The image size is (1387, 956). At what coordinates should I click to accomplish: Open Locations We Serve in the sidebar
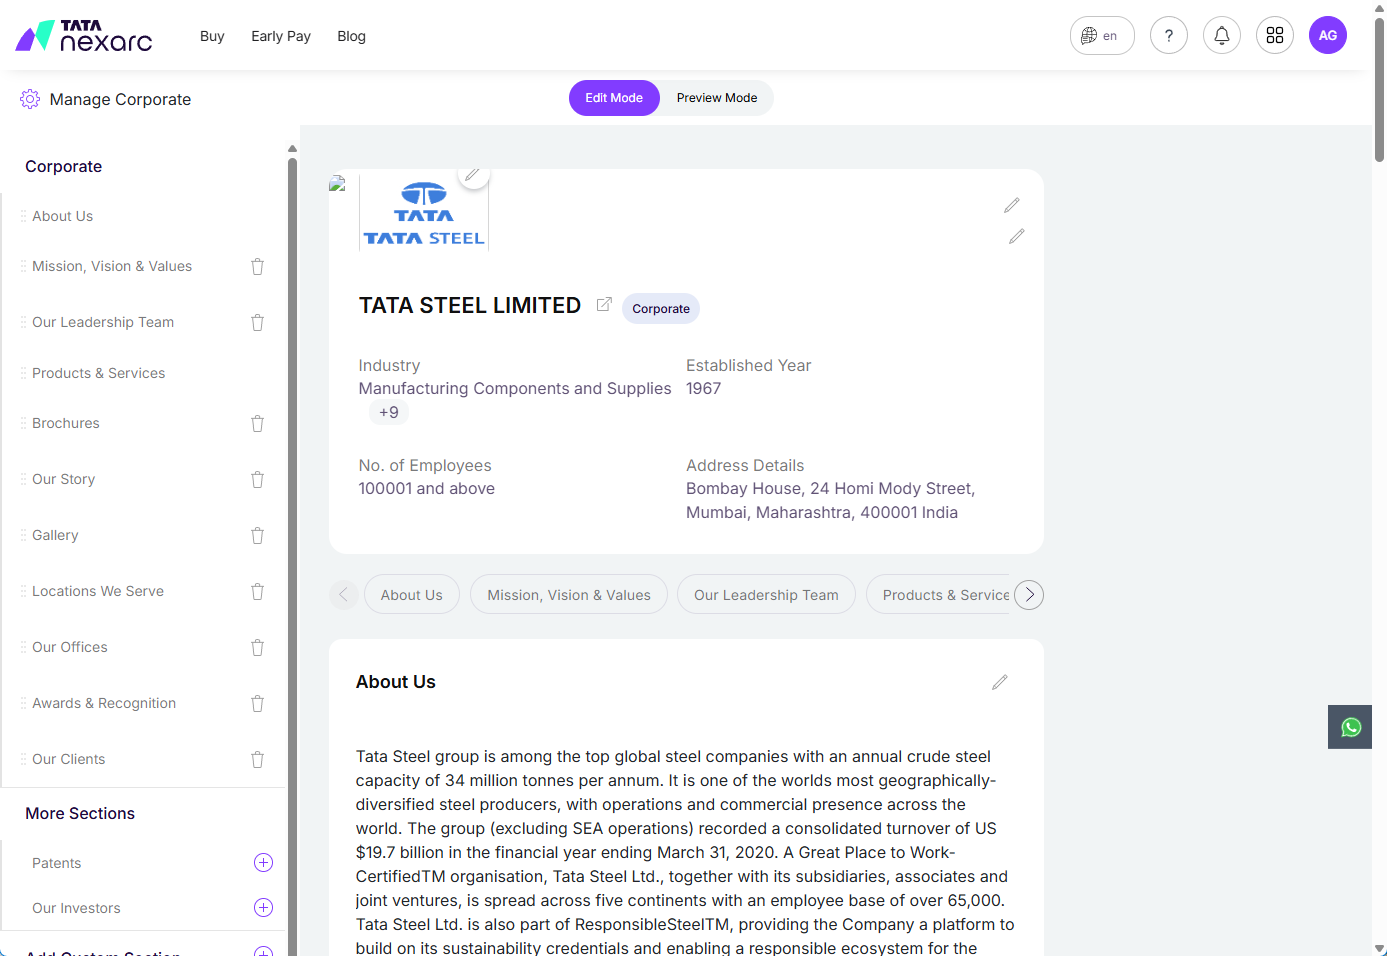(x=98, y=591)
